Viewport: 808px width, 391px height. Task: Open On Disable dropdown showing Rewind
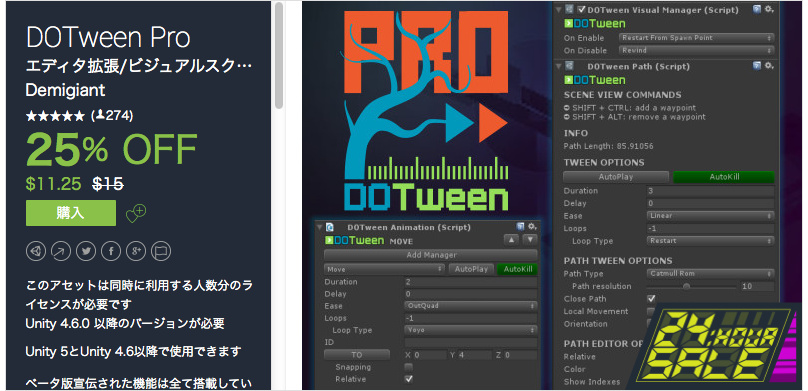click(696, 50)
